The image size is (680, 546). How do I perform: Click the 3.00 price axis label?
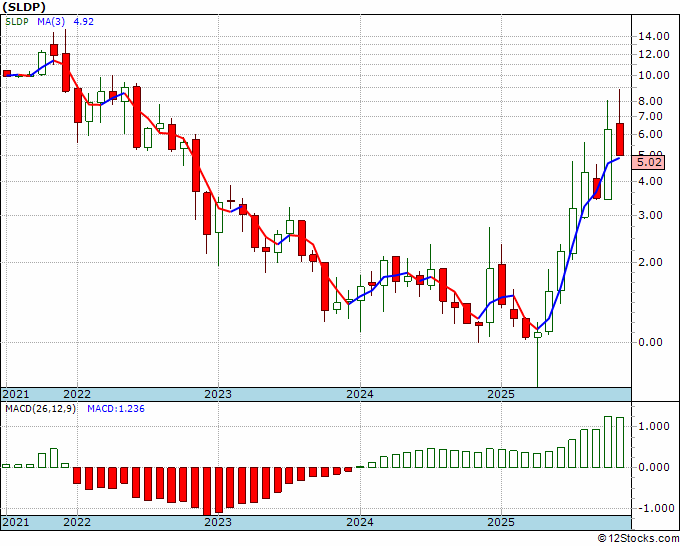pyautogui.click(x=651, y=216)
